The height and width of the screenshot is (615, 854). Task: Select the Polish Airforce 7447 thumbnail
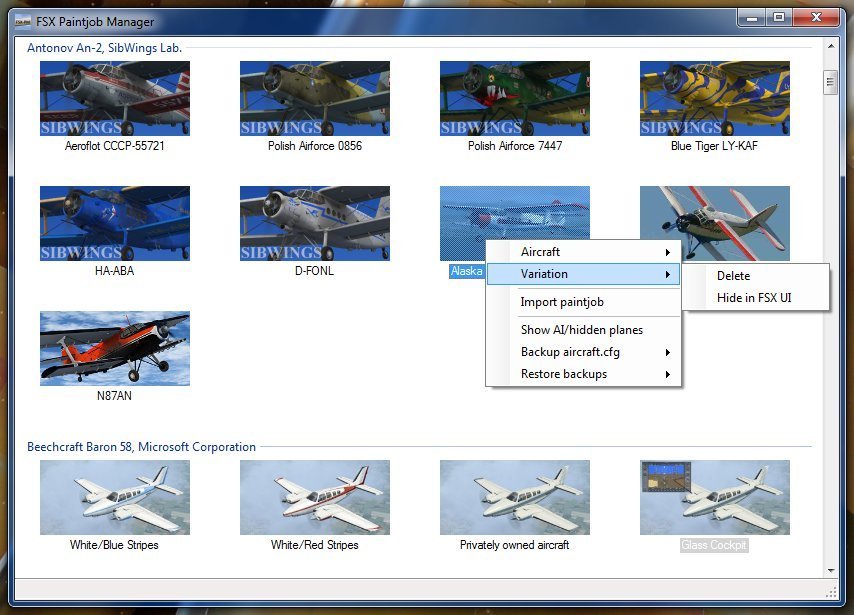tap(515, 98)
